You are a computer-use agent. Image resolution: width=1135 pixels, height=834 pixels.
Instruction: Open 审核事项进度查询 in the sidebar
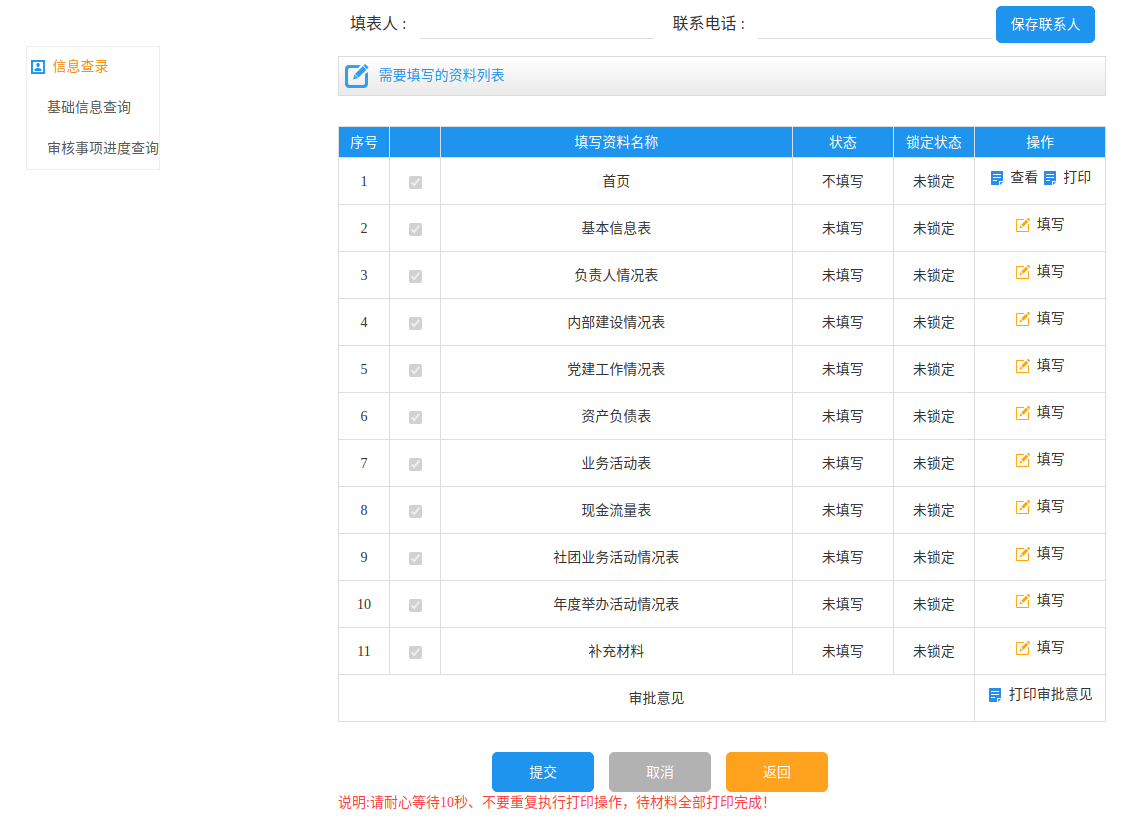coord(103,148)
